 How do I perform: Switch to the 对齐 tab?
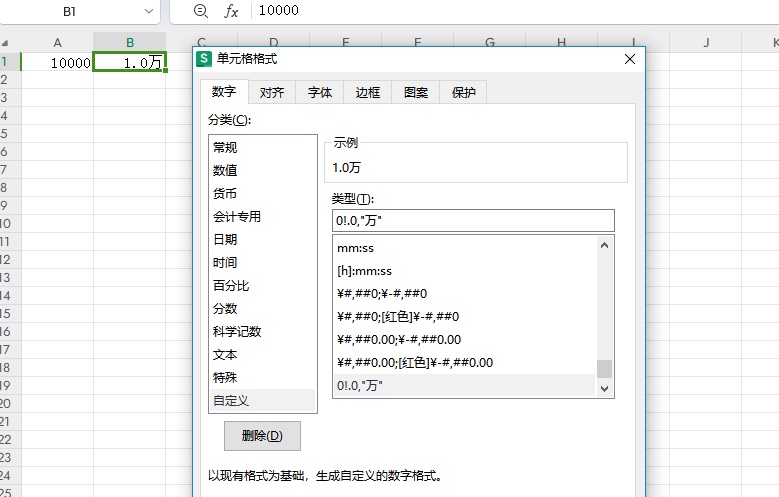272,92
